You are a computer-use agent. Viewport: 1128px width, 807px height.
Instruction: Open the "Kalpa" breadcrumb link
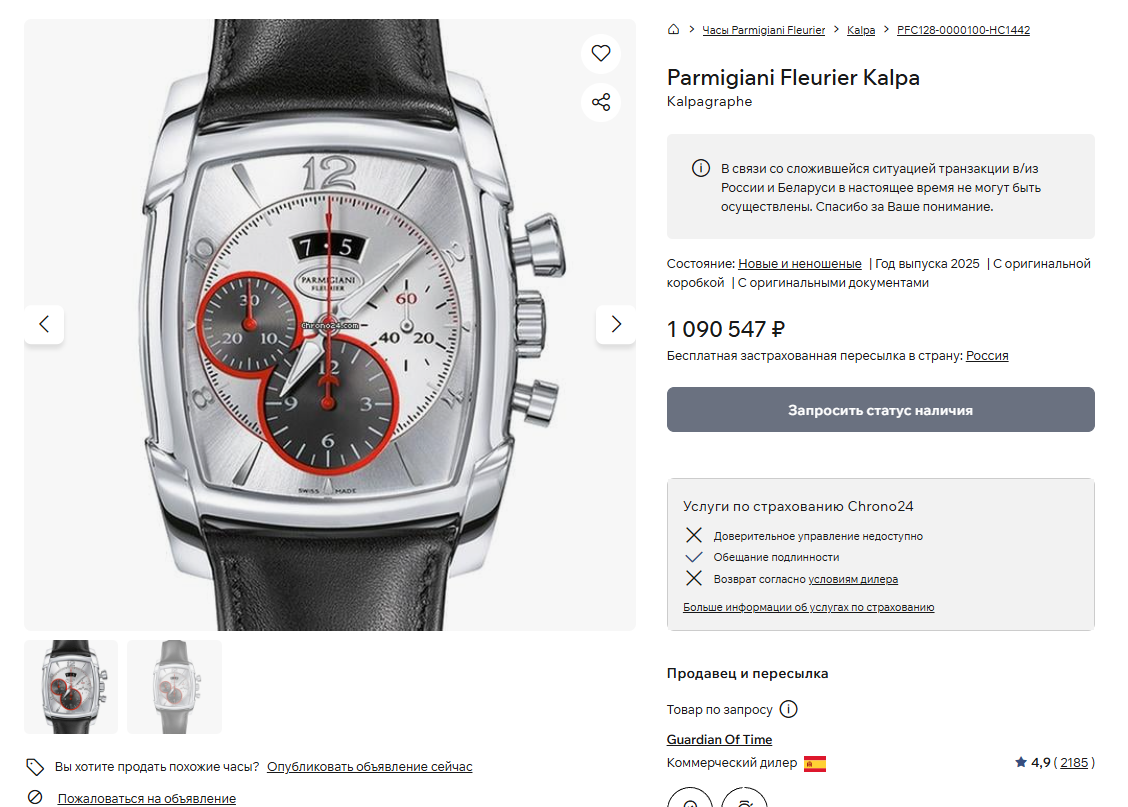point(861,30)
